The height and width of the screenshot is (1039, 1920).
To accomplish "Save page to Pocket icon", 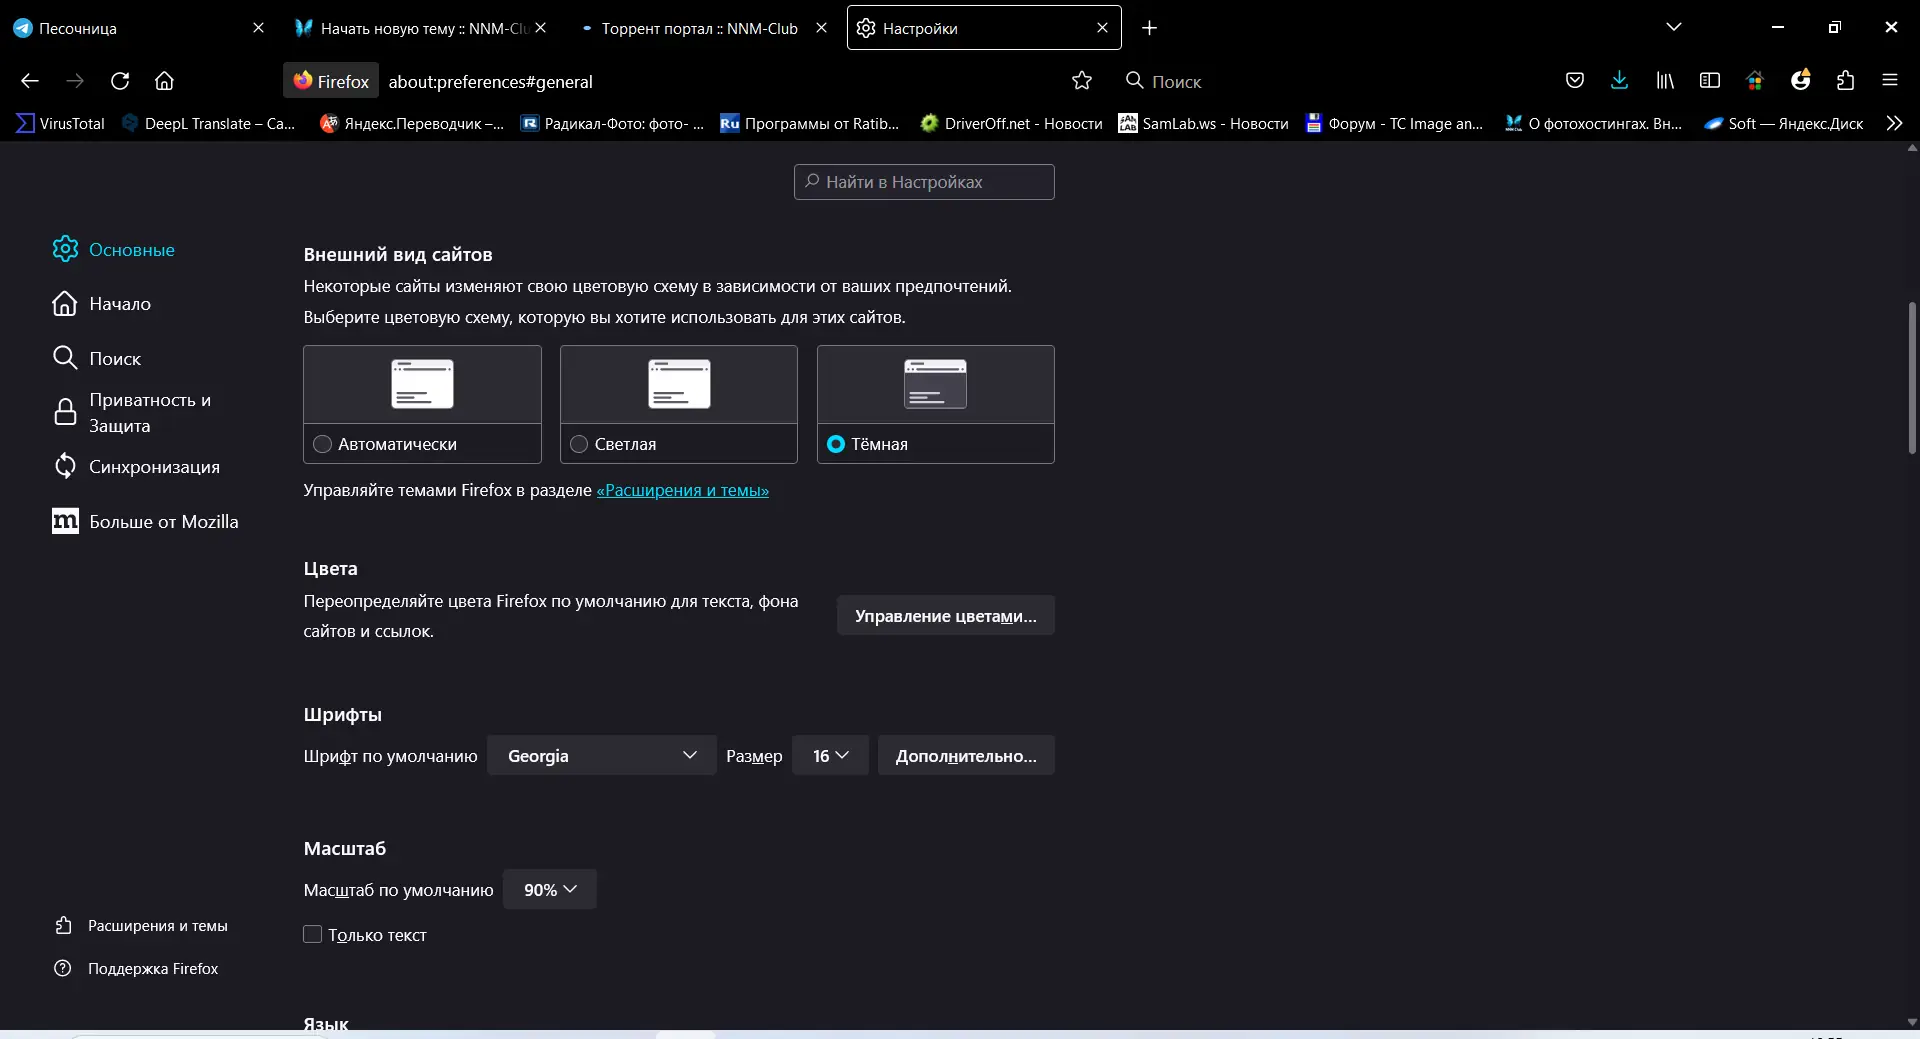I will click(x=1575, y=81).
